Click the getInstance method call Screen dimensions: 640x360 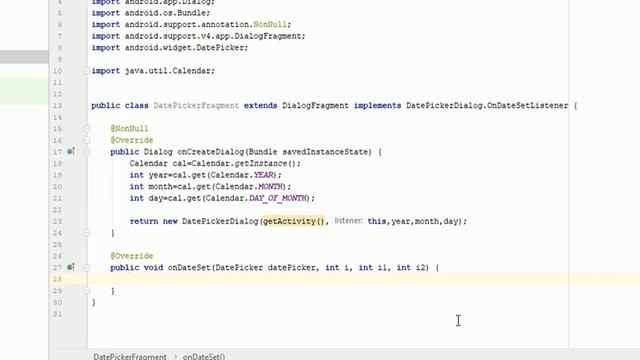click(261, 163)
